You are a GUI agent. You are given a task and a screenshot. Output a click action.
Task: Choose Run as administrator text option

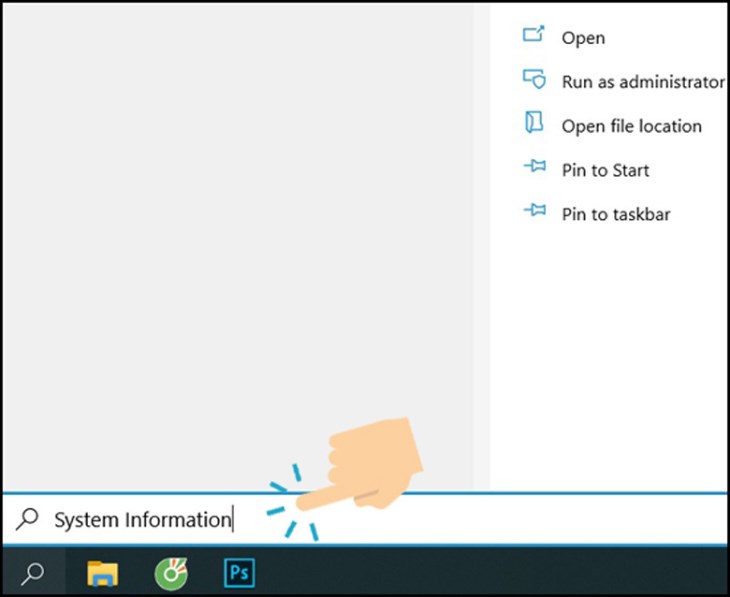pyautogui.click(x=643, y=82)
